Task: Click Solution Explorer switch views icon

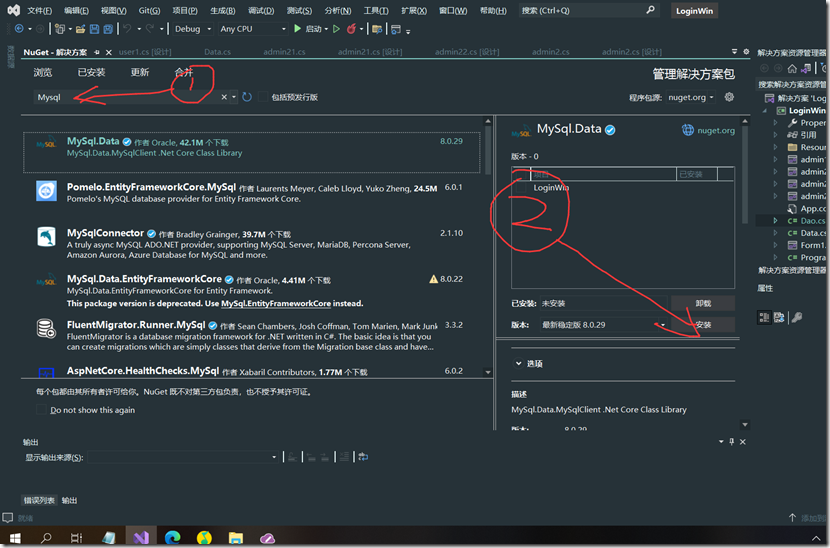Action: 806,68
